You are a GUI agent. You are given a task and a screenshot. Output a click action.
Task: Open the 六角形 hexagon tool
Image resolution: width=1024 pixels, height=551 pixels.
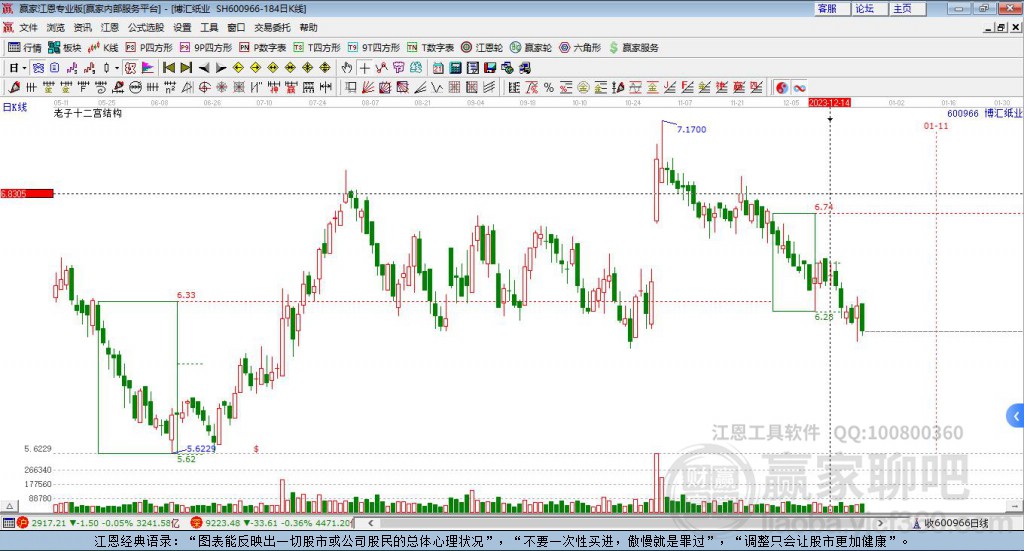point(580,48)
